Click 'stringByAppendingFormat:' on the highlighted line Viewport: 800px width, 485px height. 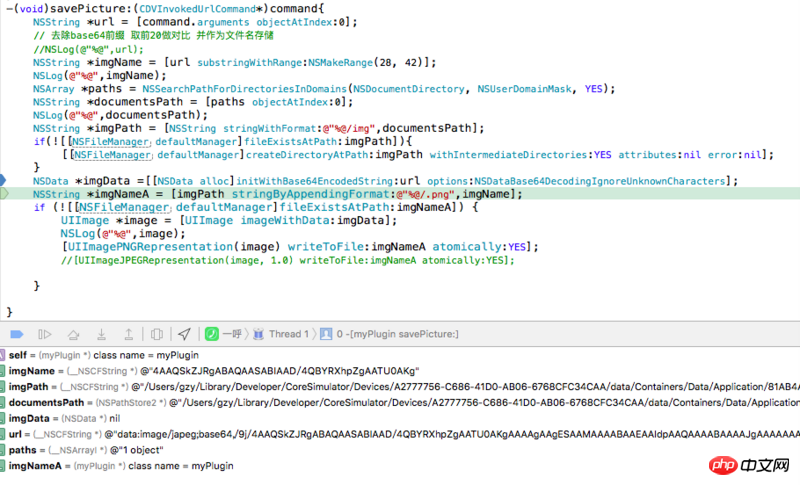(313, 194)
